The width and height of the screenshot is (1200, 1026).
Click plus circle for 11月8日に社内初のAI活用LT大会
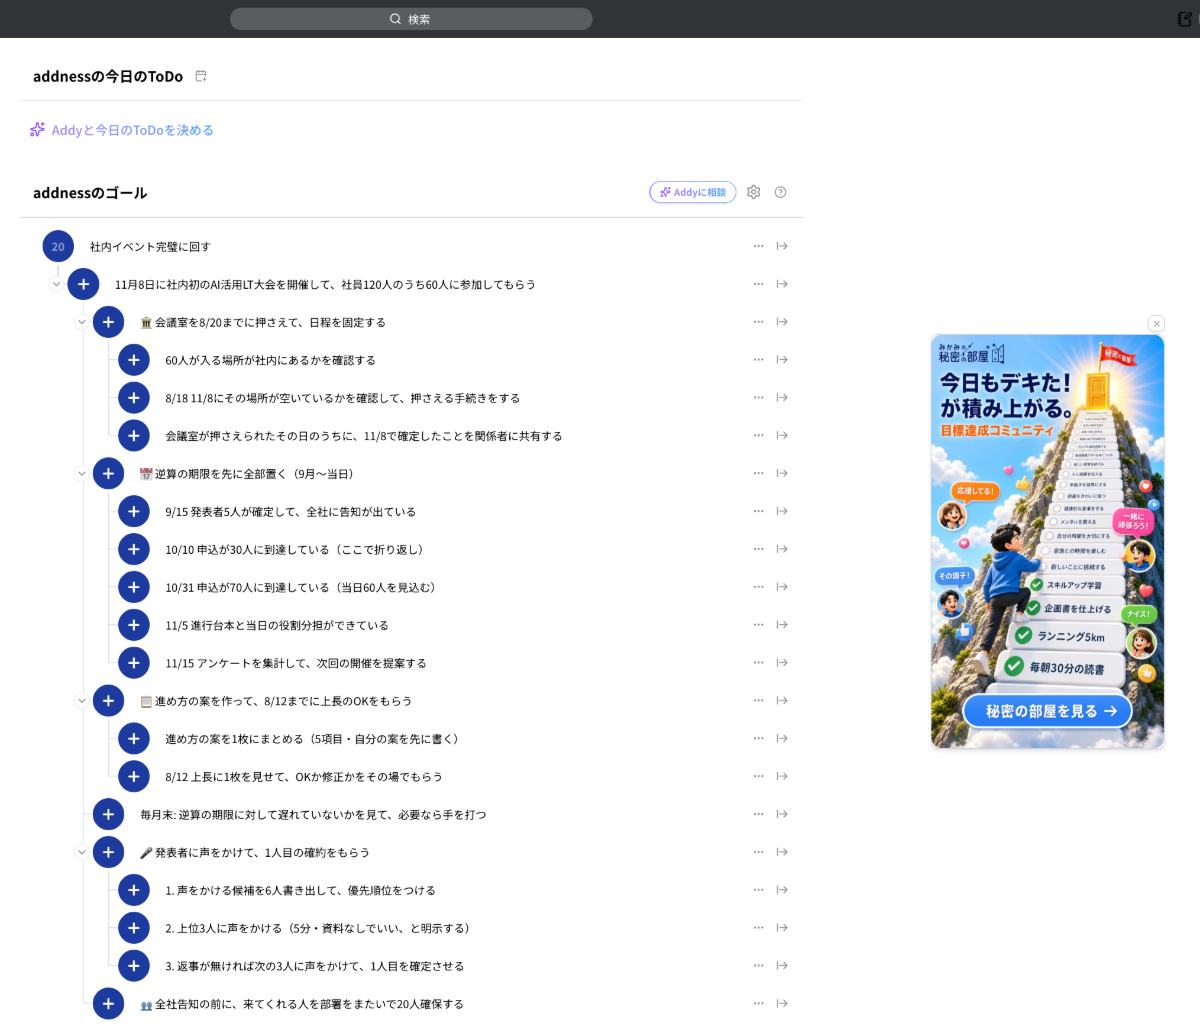tap(83, 284)
